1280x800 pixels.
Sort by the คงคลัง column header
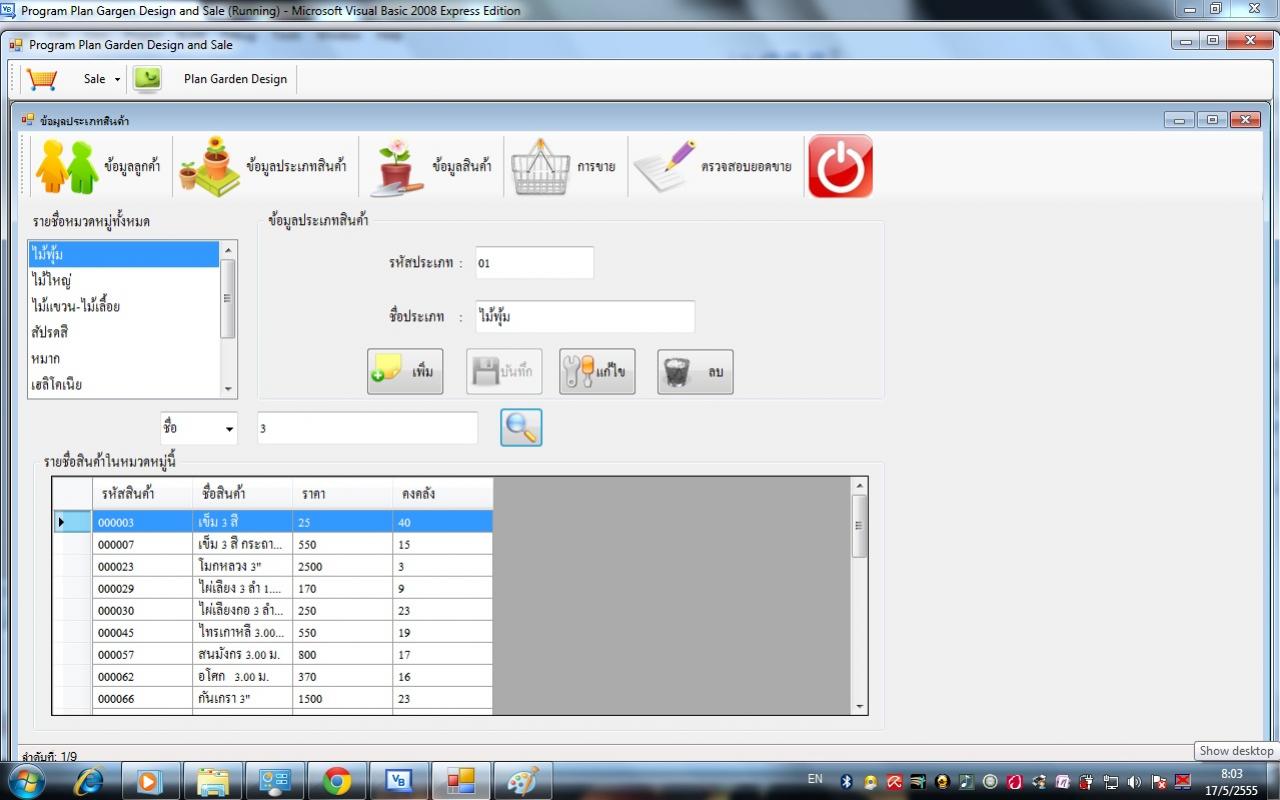click(x=442, y=494)
